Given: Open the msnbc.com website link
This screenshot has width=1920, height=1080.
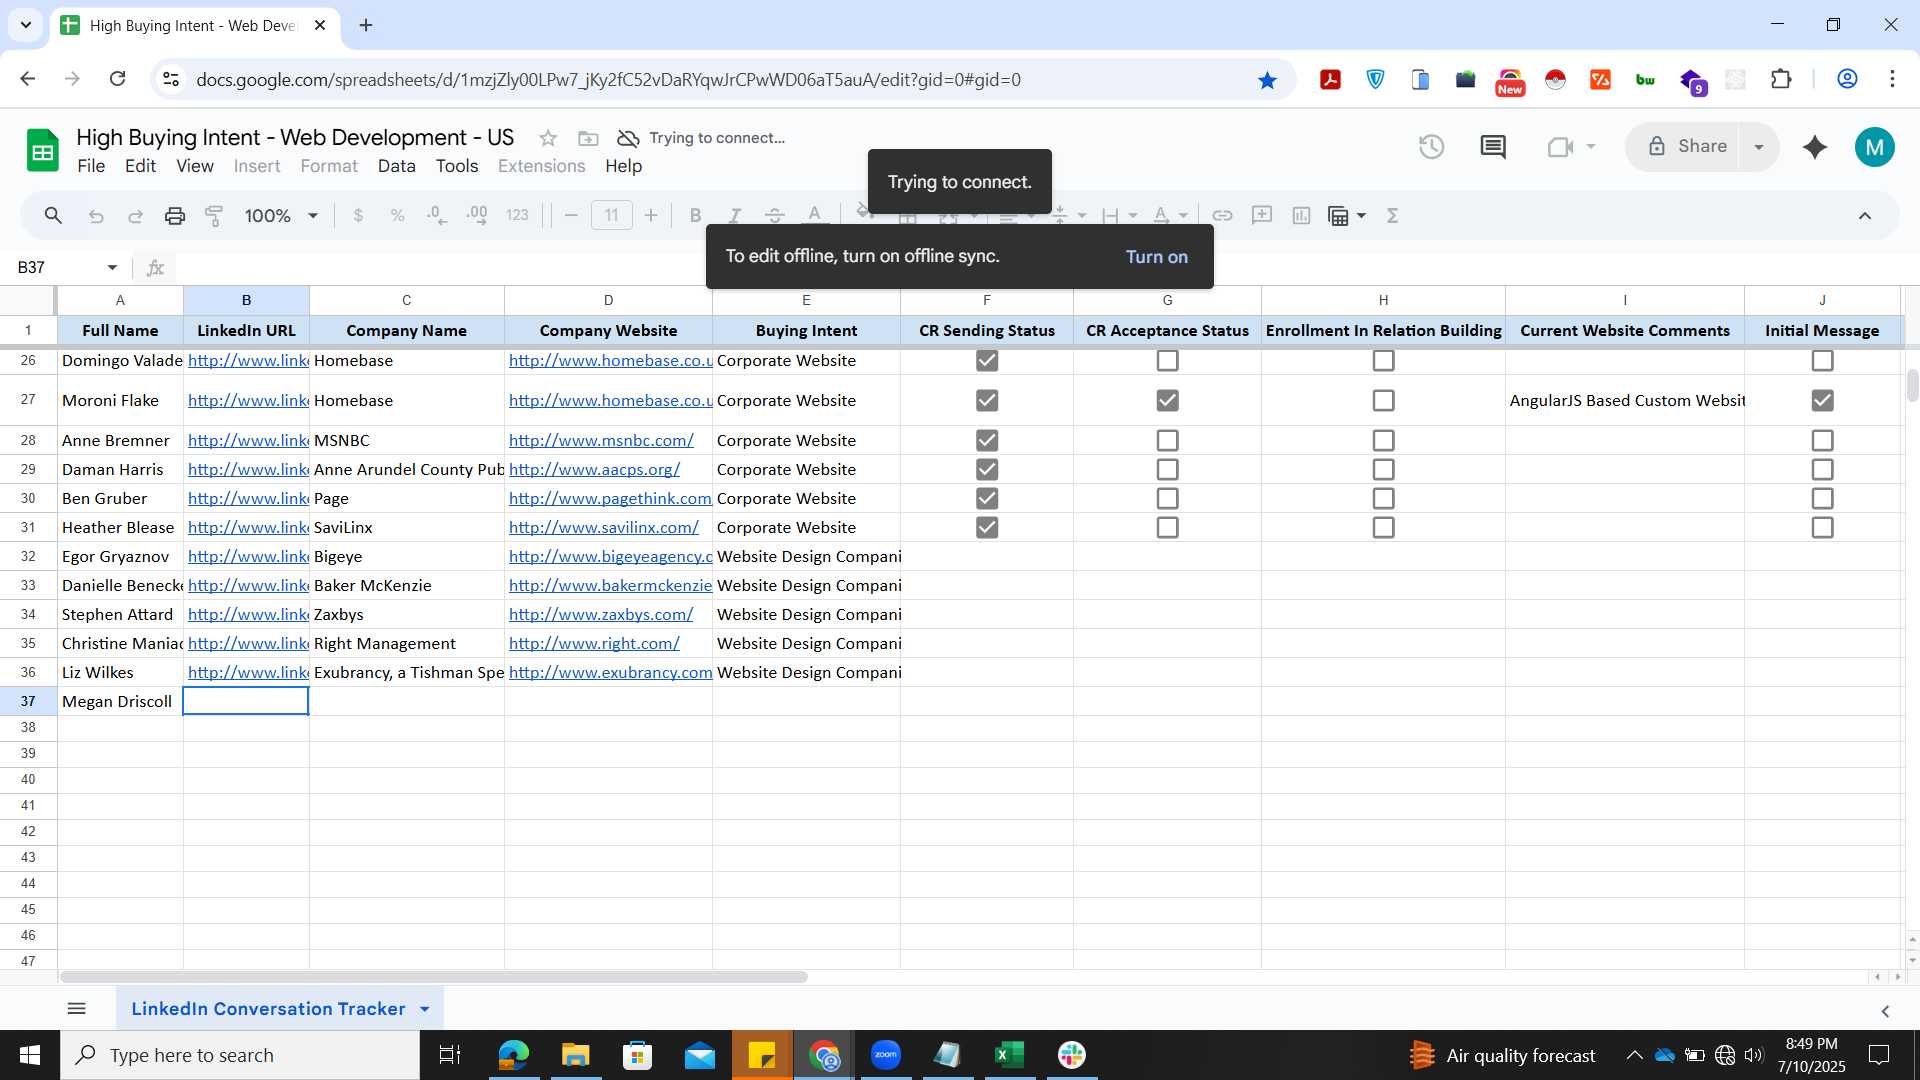Looking at the screenshot, I should [601, 441].
